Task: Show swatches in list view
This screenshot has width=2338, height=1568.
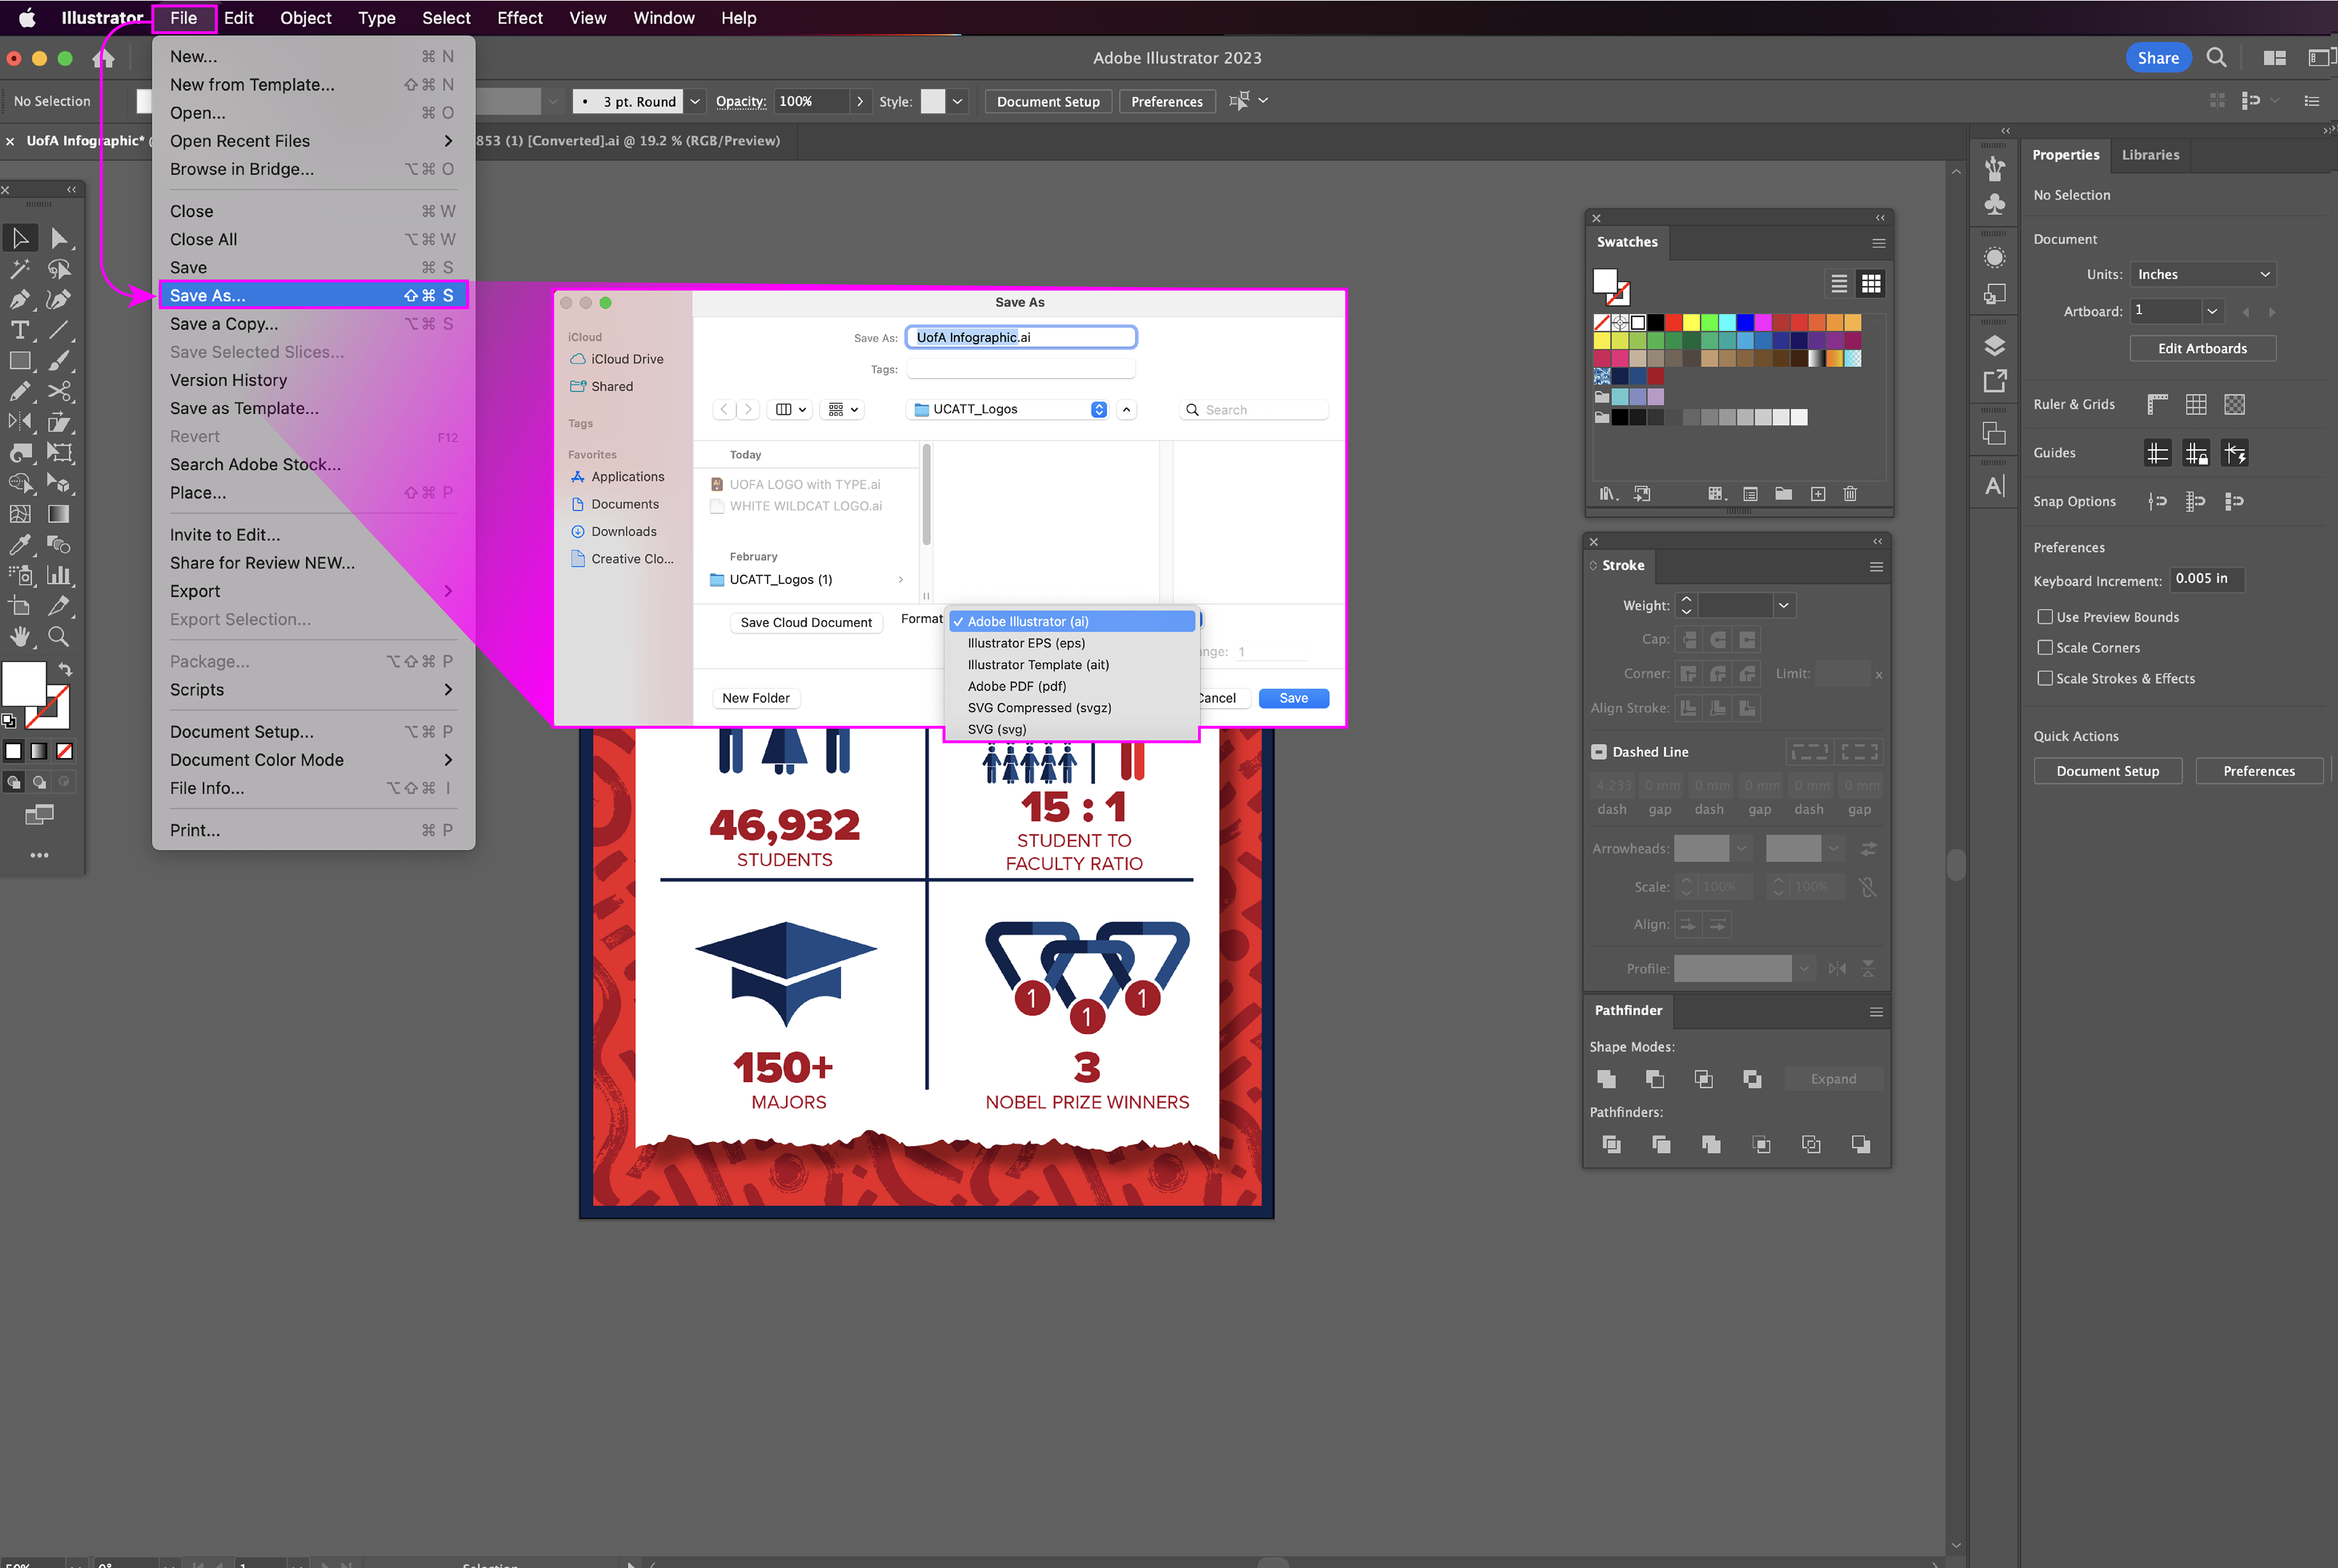Action: (x=1838, y=284)
